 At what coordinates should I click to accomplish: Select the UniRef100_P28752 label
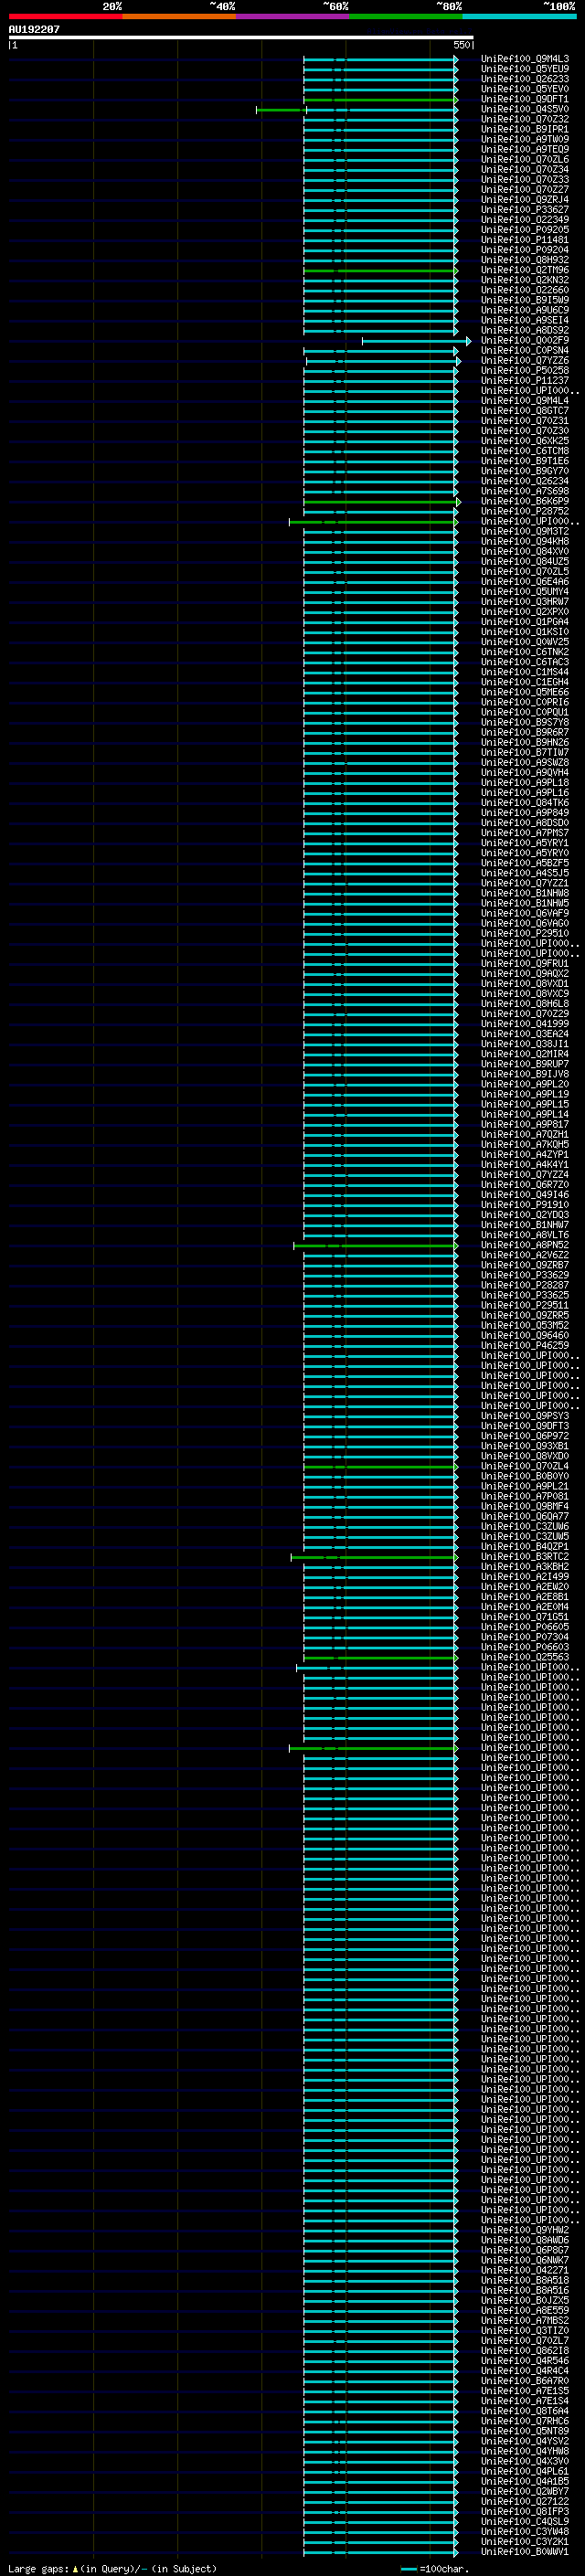(x=525, y=511)
